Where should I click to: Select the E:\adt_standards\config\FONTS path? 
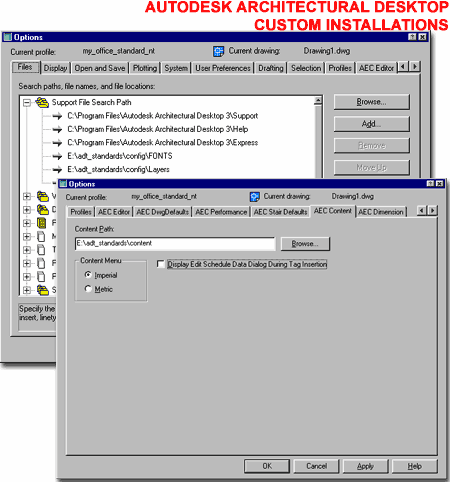pyautogui.click(x=120, y=156)
